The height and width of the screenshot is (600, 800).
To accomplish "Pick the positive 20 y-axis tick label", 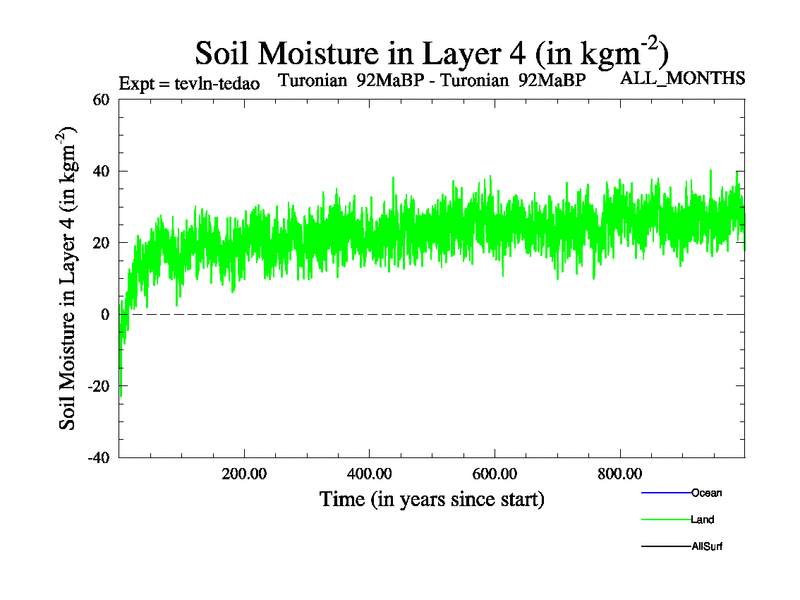I will click(99, 243).
